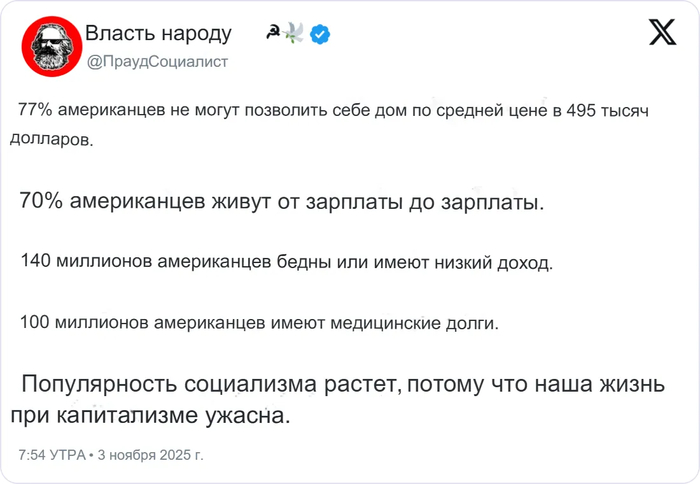Viewport: 700px width, 484px height.
Task: Open the X logo
Action: point(661,34)
